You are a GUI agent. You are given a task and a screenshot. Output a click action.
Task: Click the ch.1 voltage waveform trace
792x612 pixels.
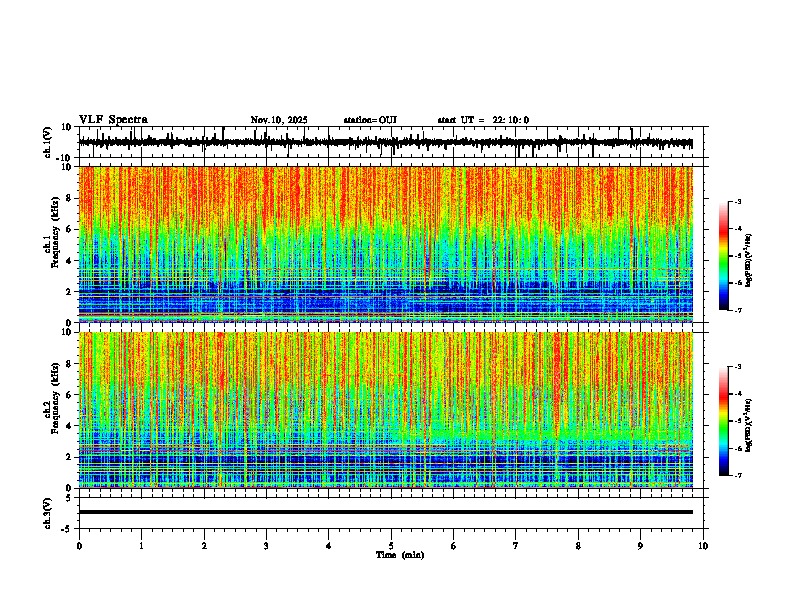click(x=385, y=143)
